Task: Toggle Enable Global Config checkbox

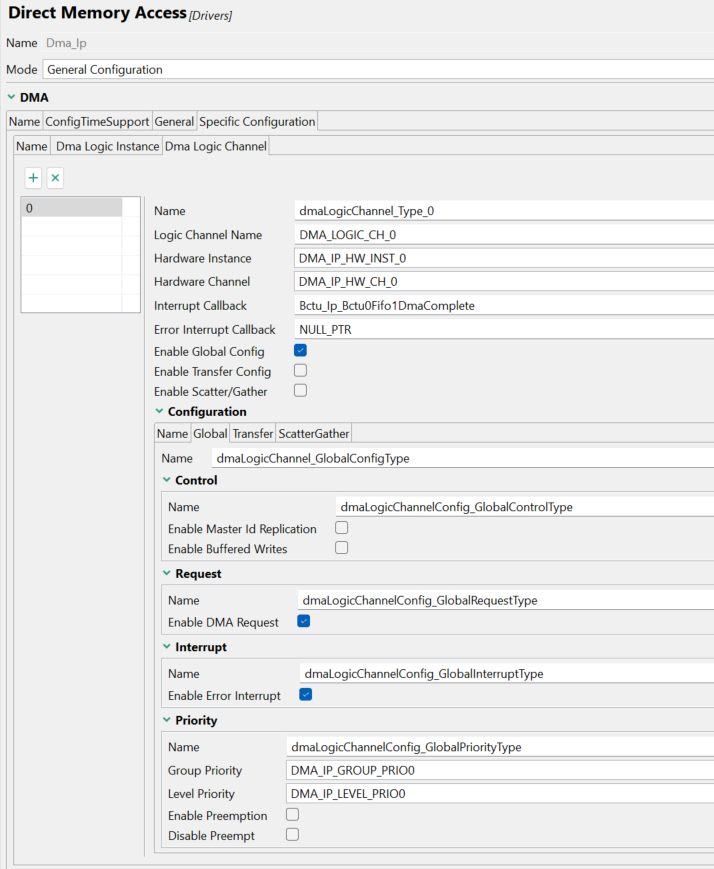Action: (300, 351)
